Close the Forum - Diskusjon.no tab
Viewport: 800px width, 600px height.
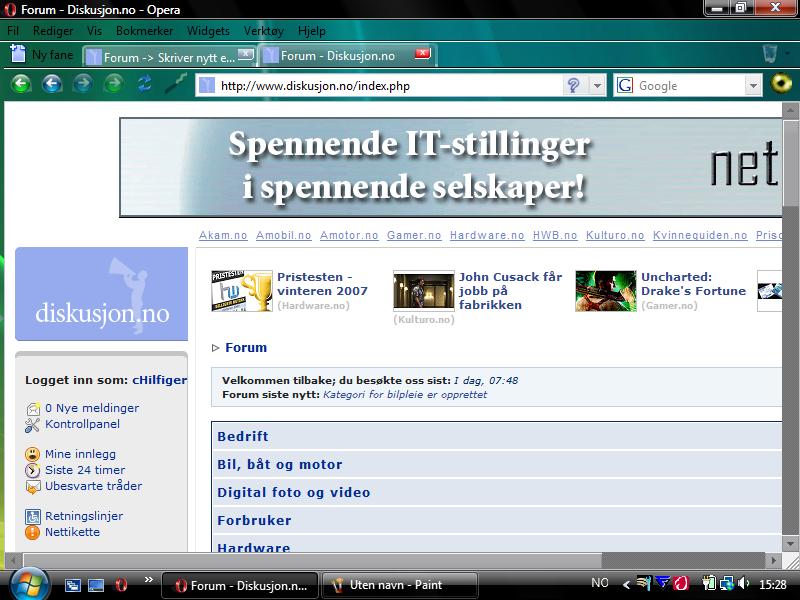click(x=422, y=54)
